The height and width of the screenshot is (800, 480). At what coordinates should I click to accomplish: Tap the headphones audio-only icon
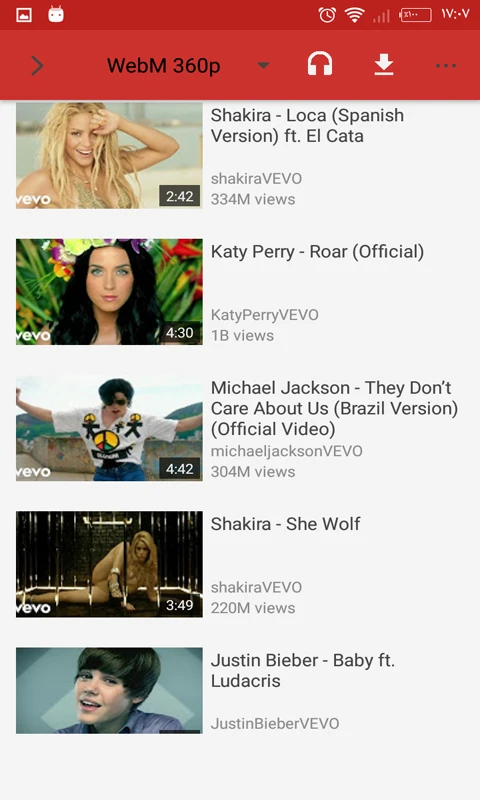tap(320, 65)
